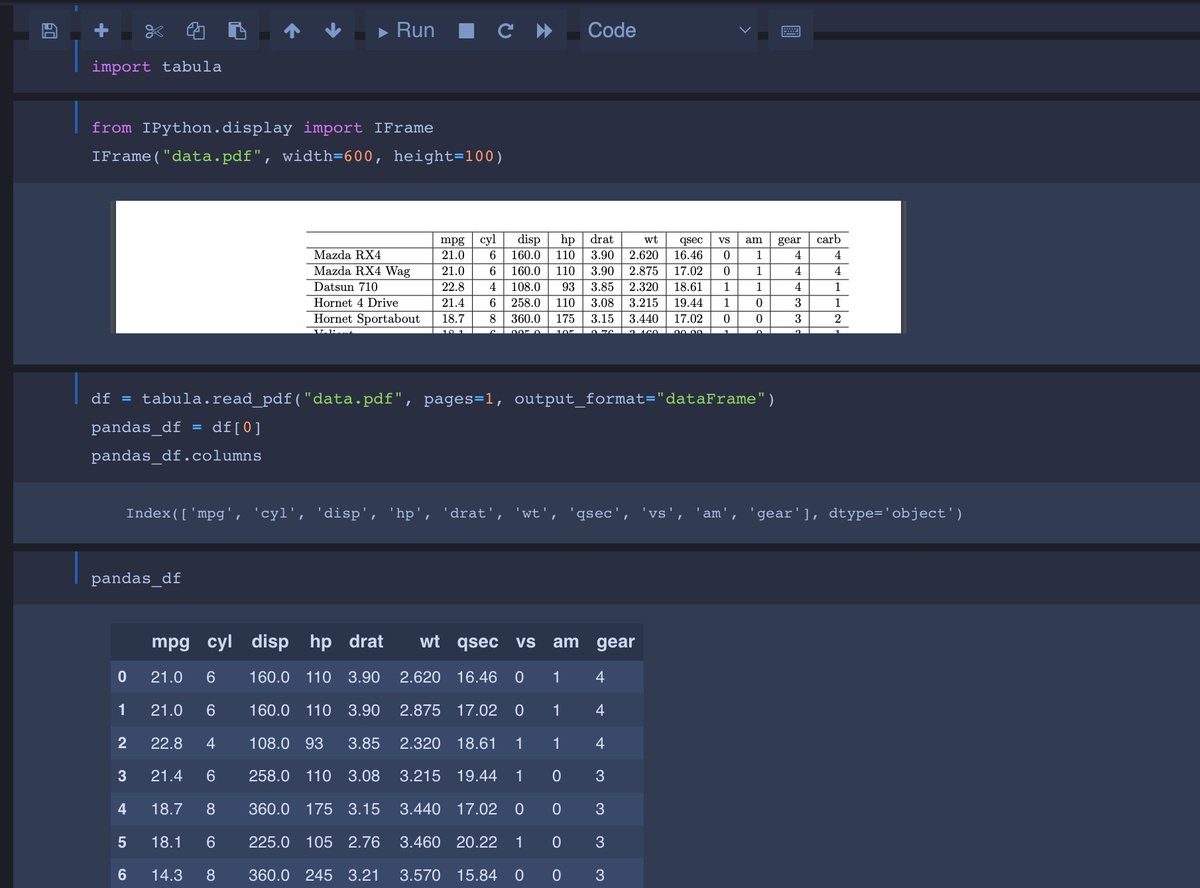Screen dimensions: 1200x888
Task: Click the Index([...]) columns output text
Action: click(x=544, y=513)
